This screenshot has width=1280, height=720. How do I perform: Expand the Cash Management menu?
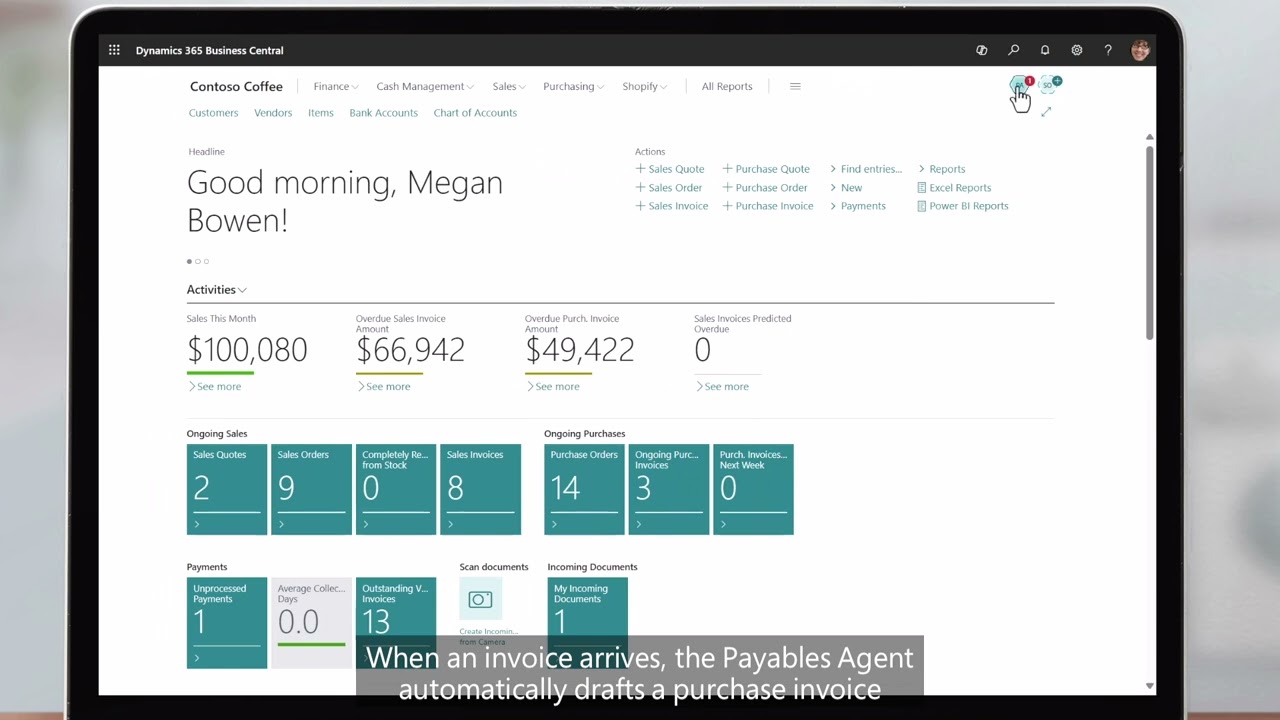(425, 86)
